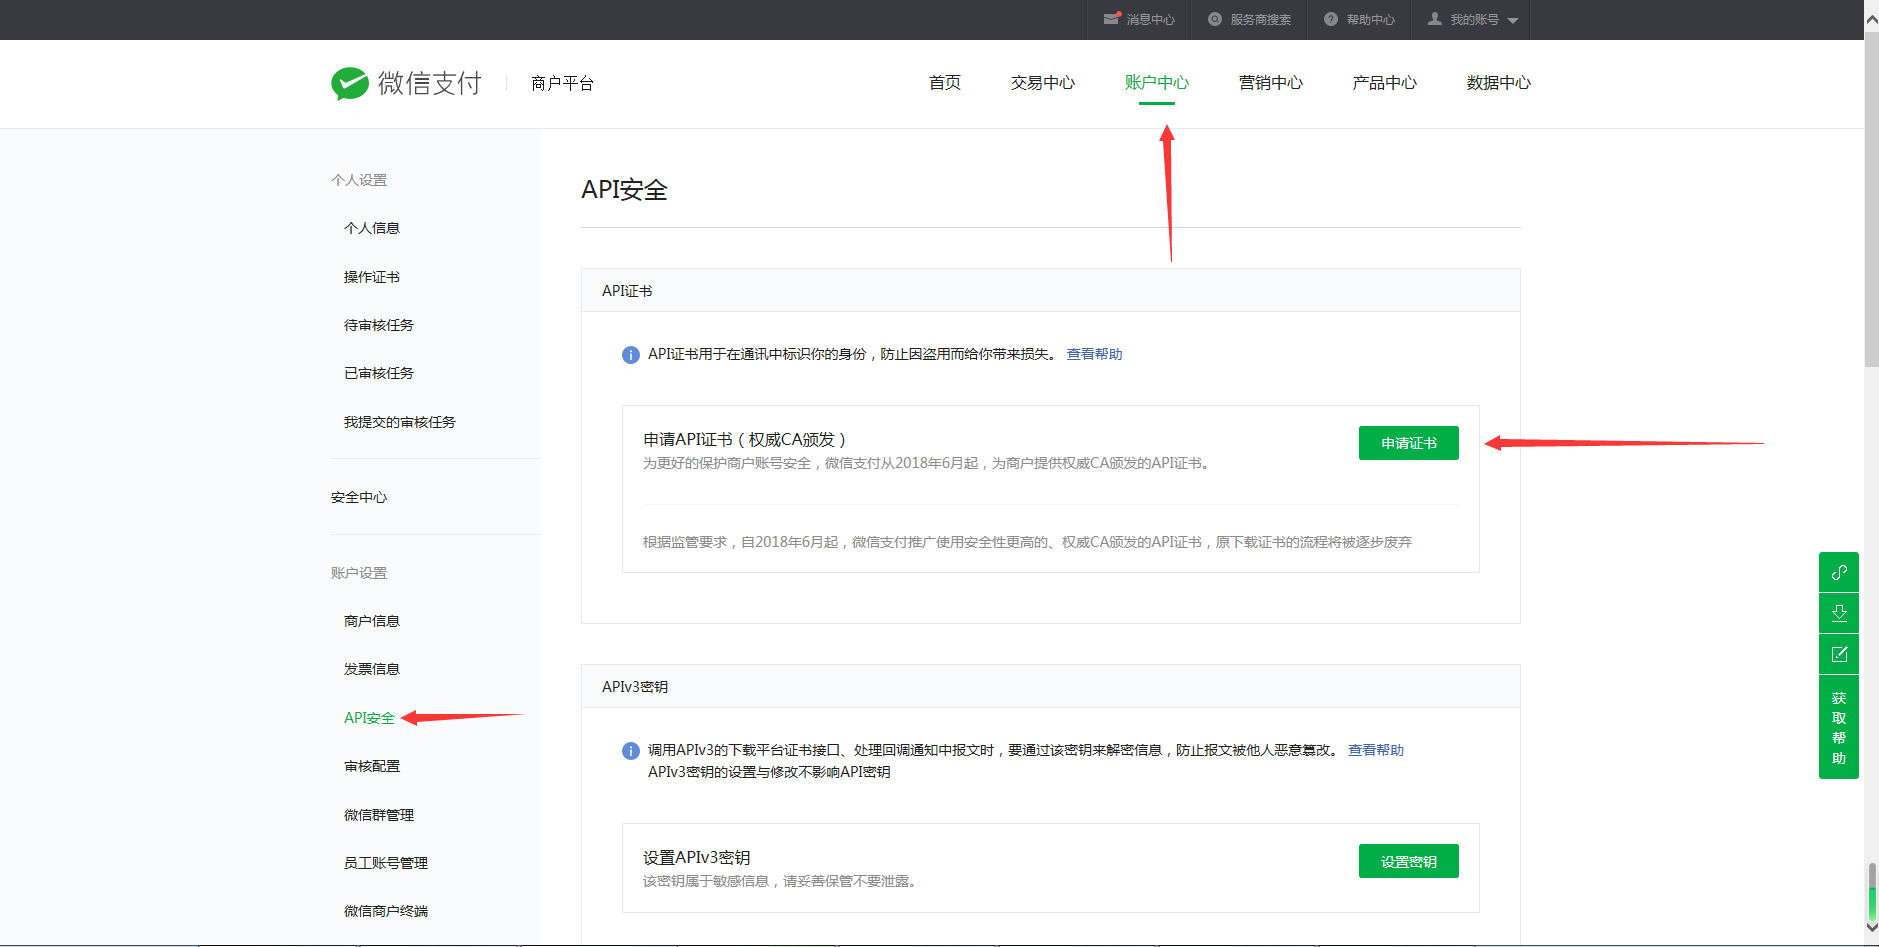
Task: Go to 首页 tab
Action: tap(945, 83)
